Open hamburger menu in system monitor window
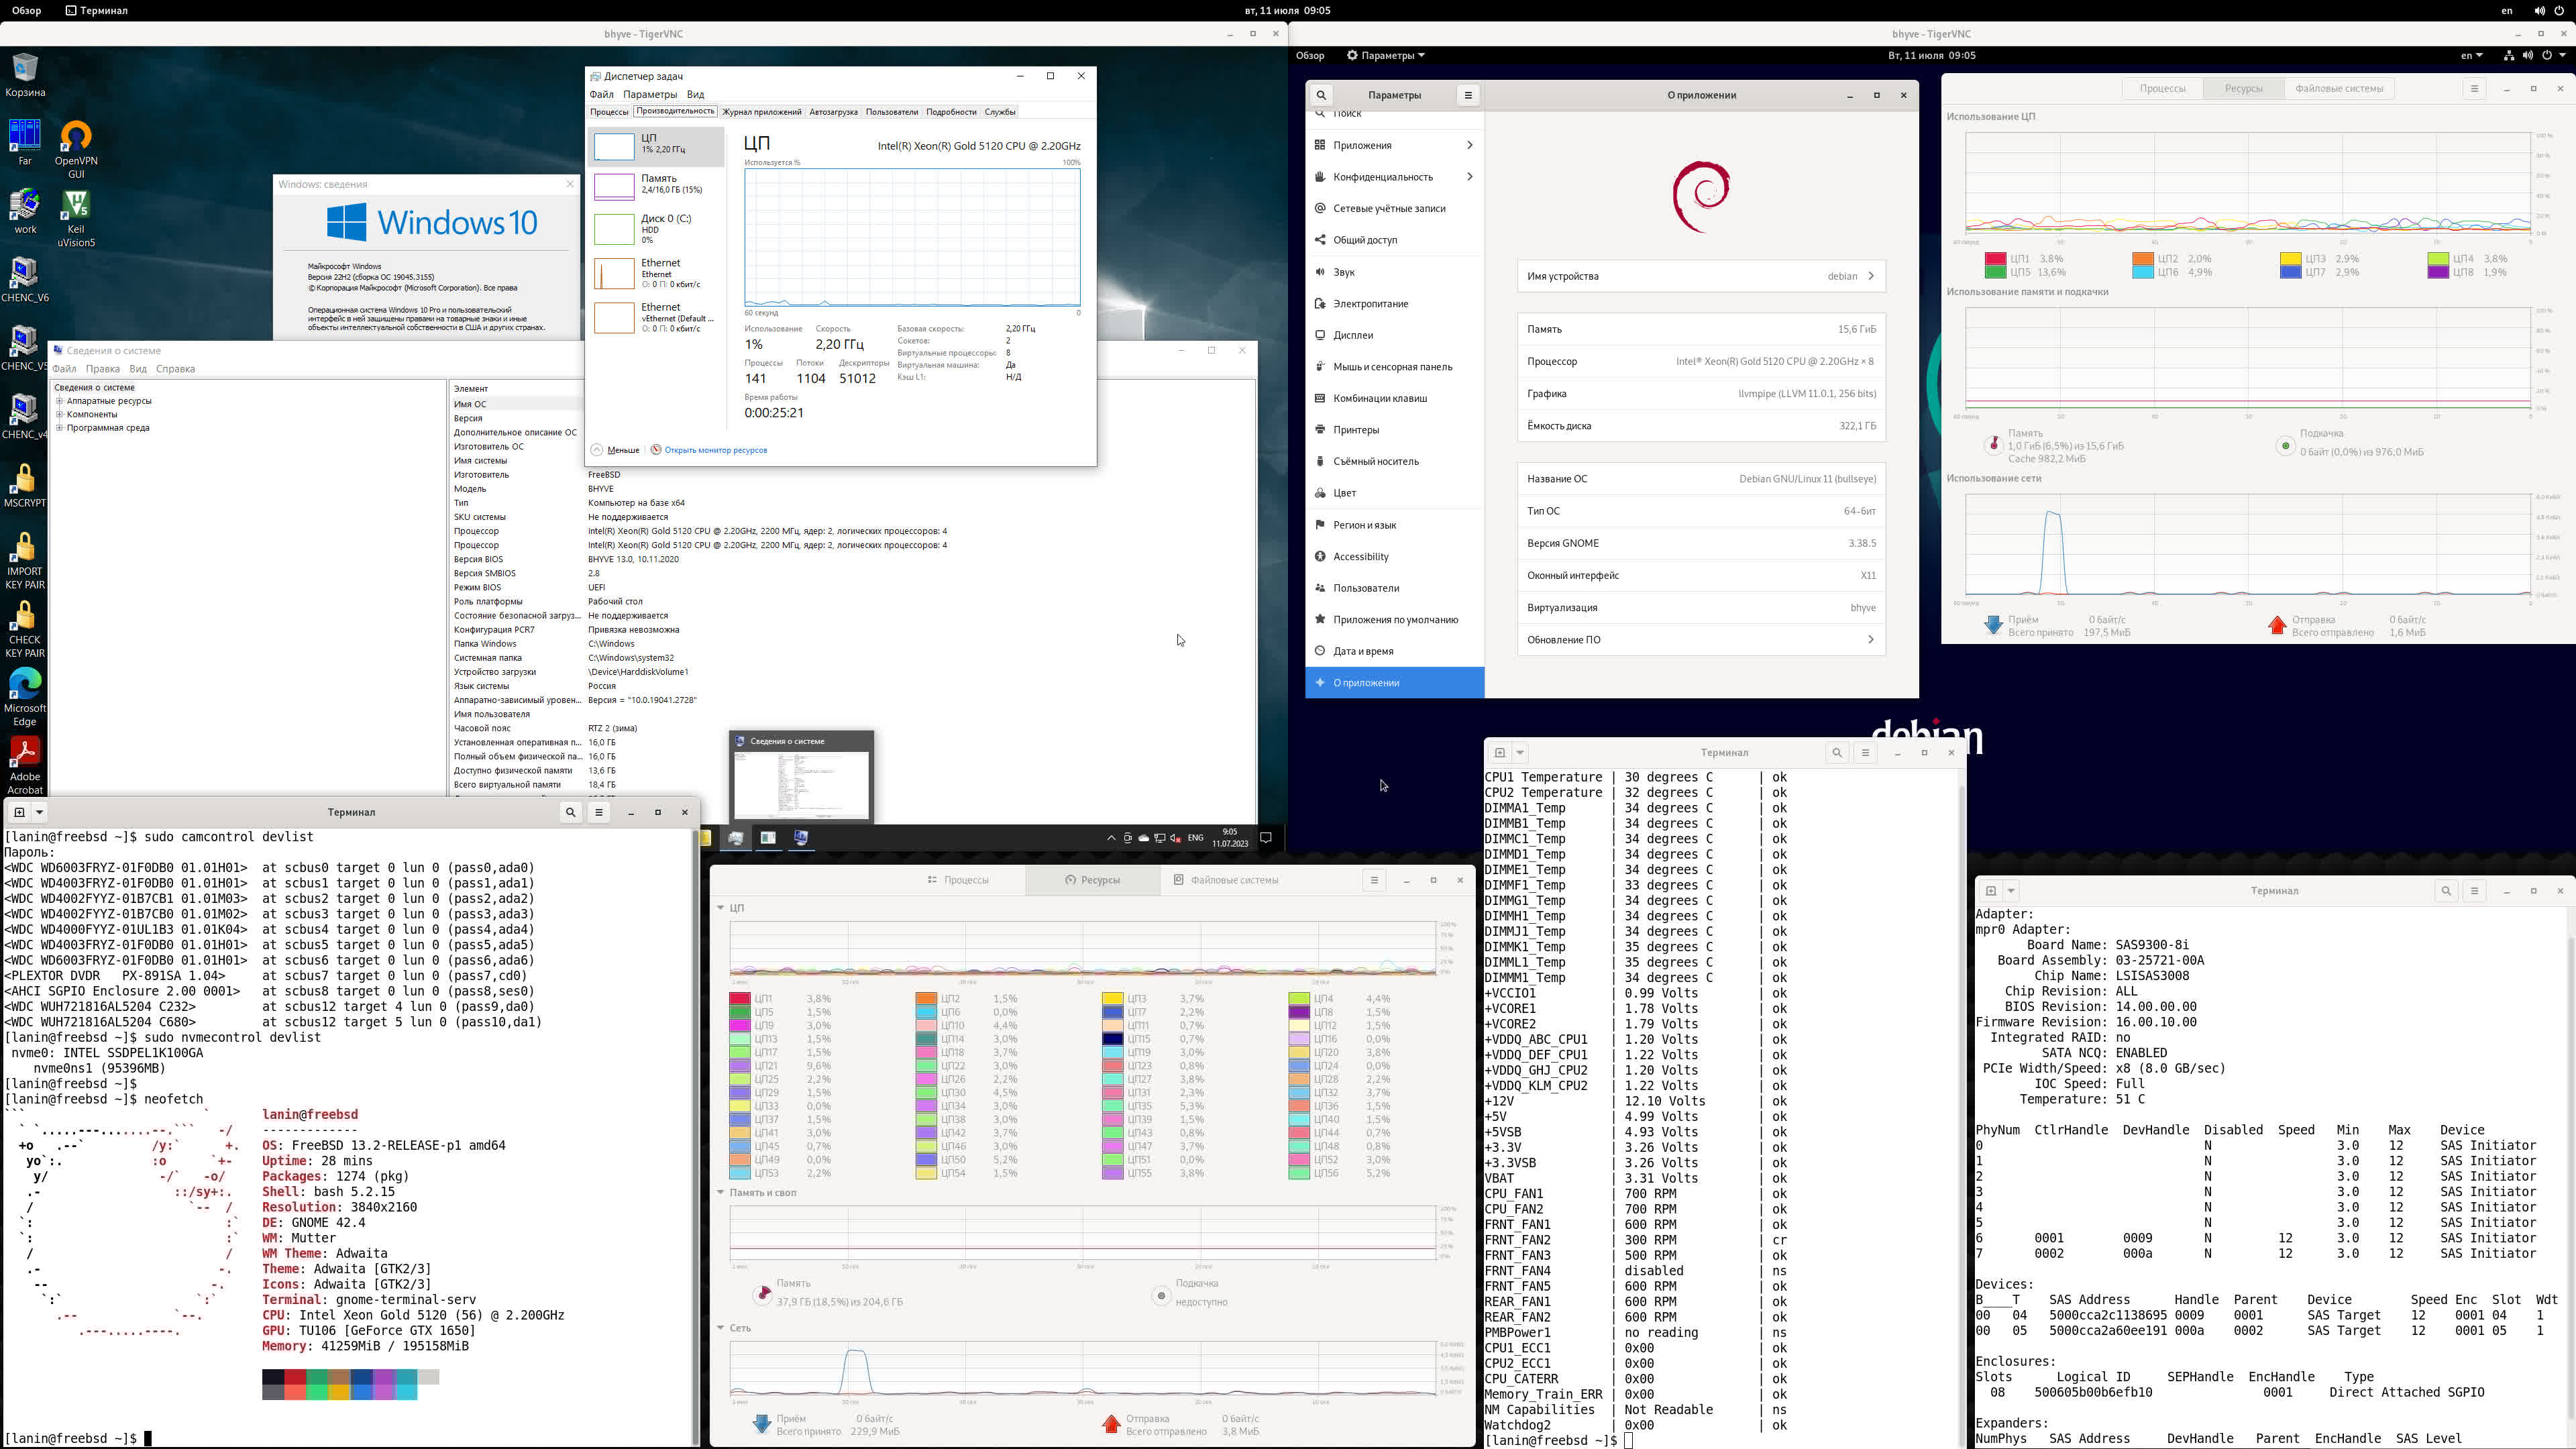Viewport: 2576px width, 1449px height. 1373,880
